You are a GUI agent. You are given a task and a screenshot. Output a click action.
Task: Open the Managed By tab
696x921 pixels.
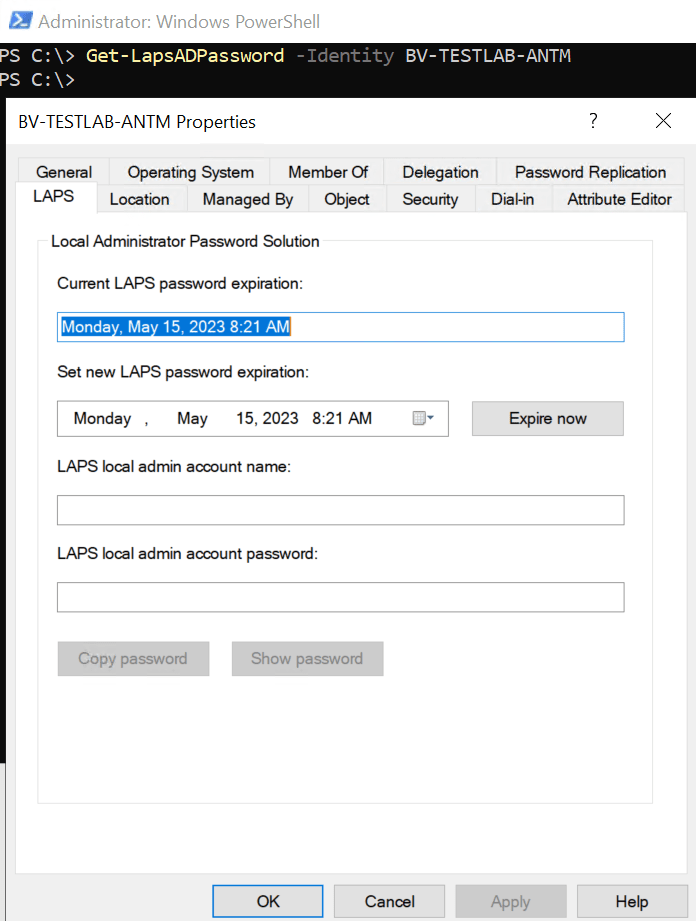click(247, 199)
